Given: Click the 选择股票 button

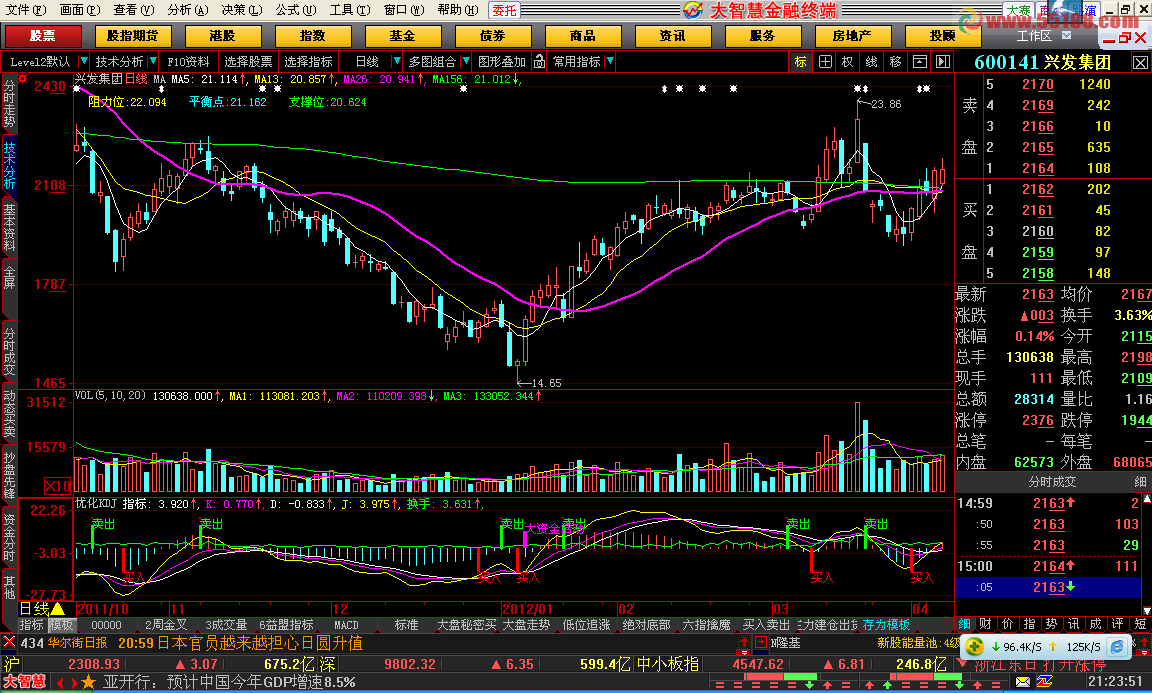Looking at the screenshot, I should click(248, 62).
